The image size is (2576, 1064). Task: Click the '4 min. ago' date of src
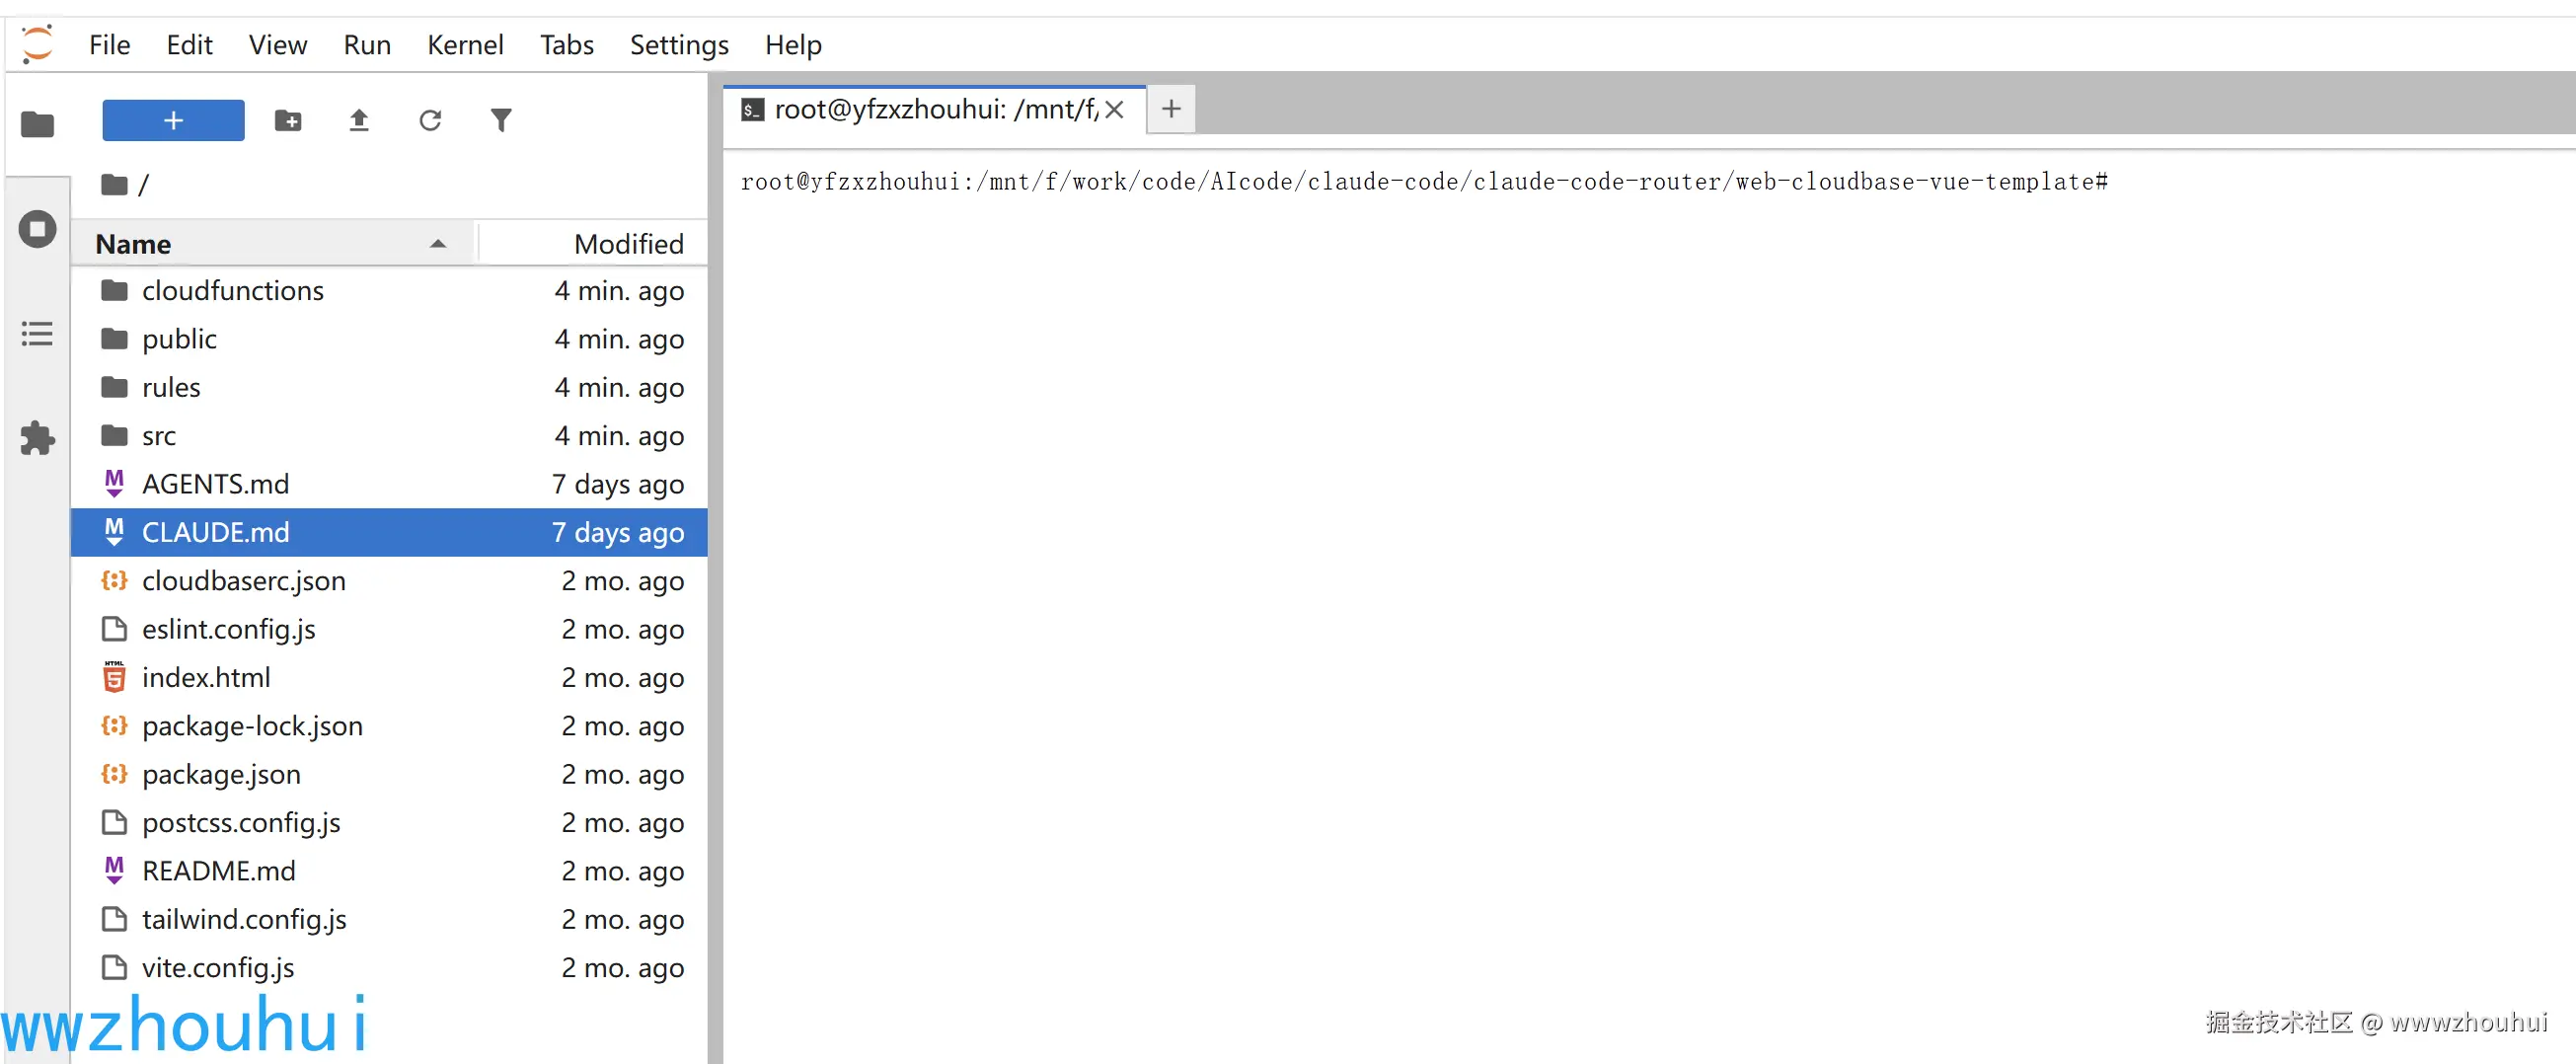point(620,436)
